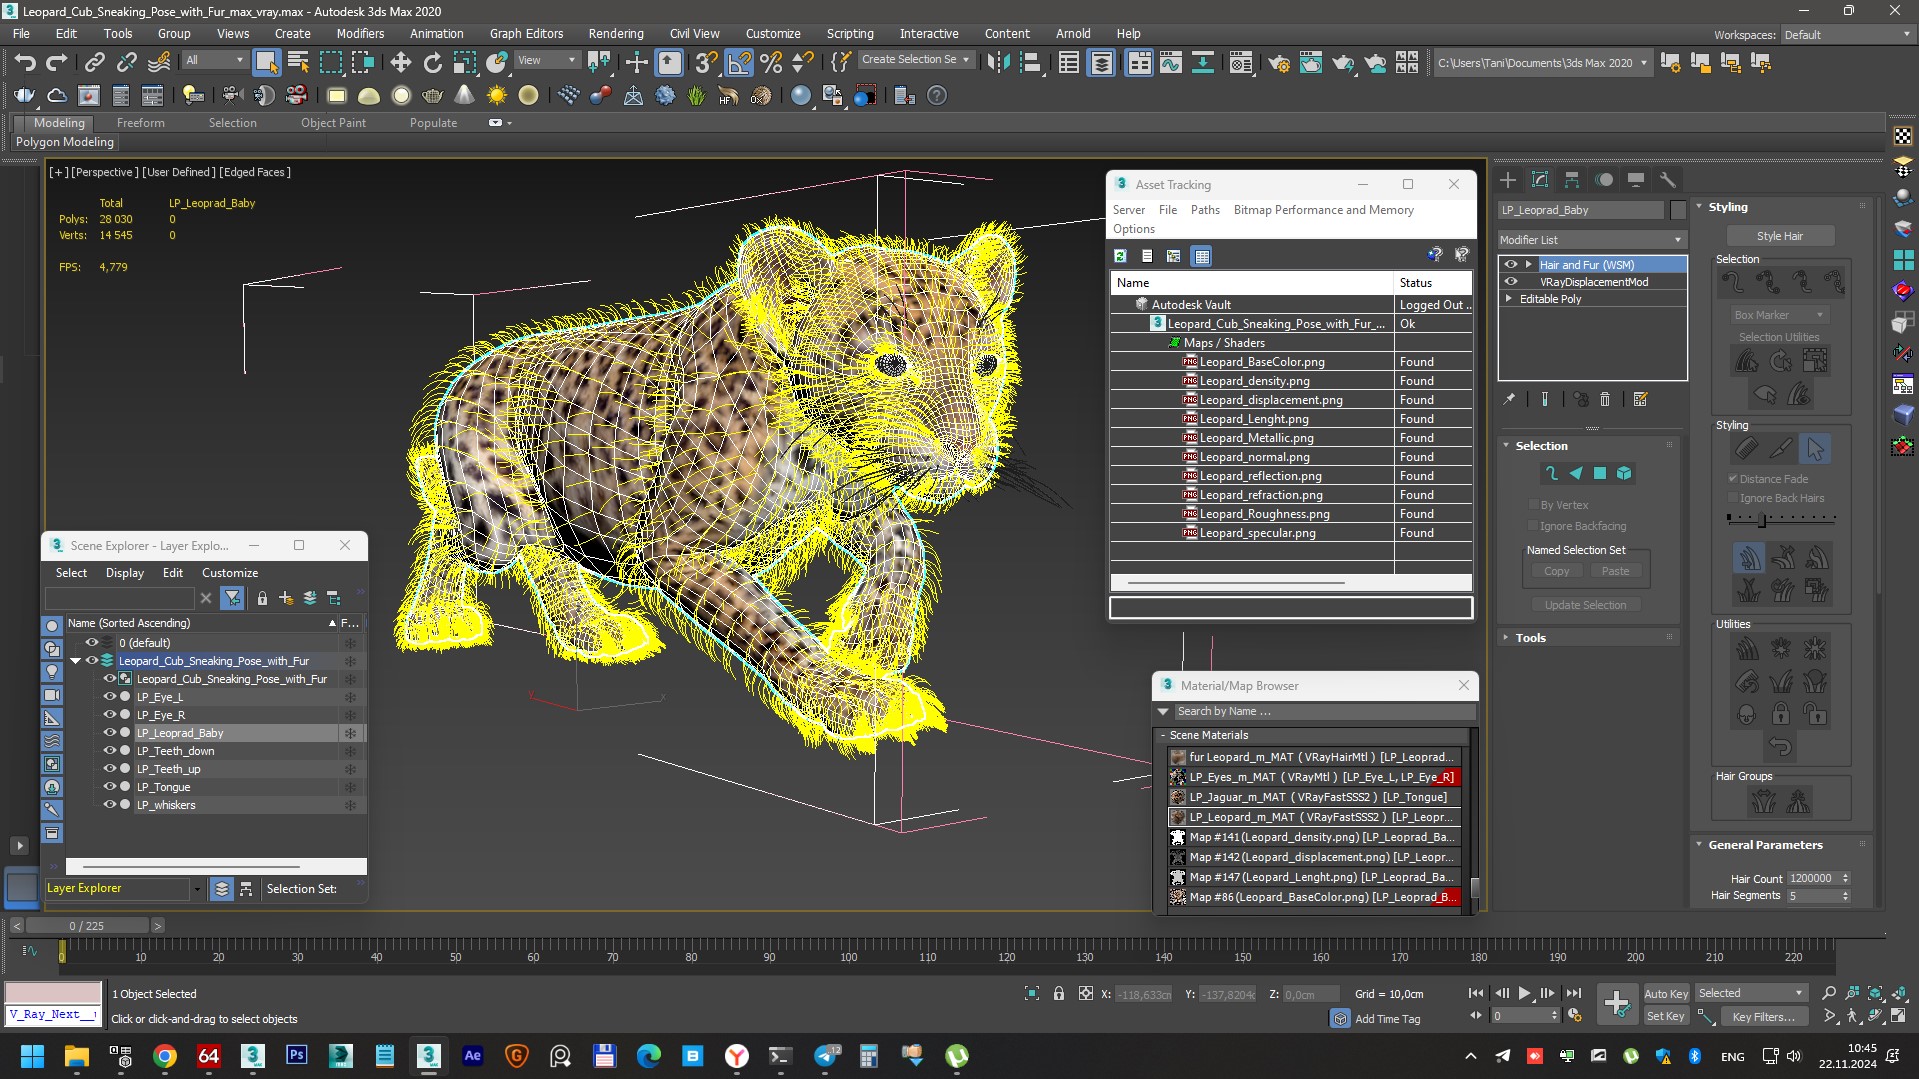Click the pin stack icon below modifier list
The image size is (1919, 1079).
[1509, 399]
